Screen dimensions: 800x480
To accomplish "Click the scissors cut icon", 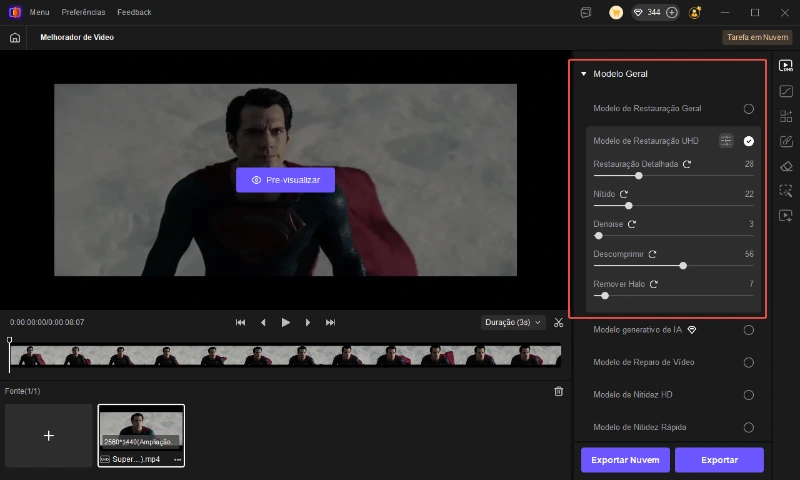I will (x=559, y=322).
